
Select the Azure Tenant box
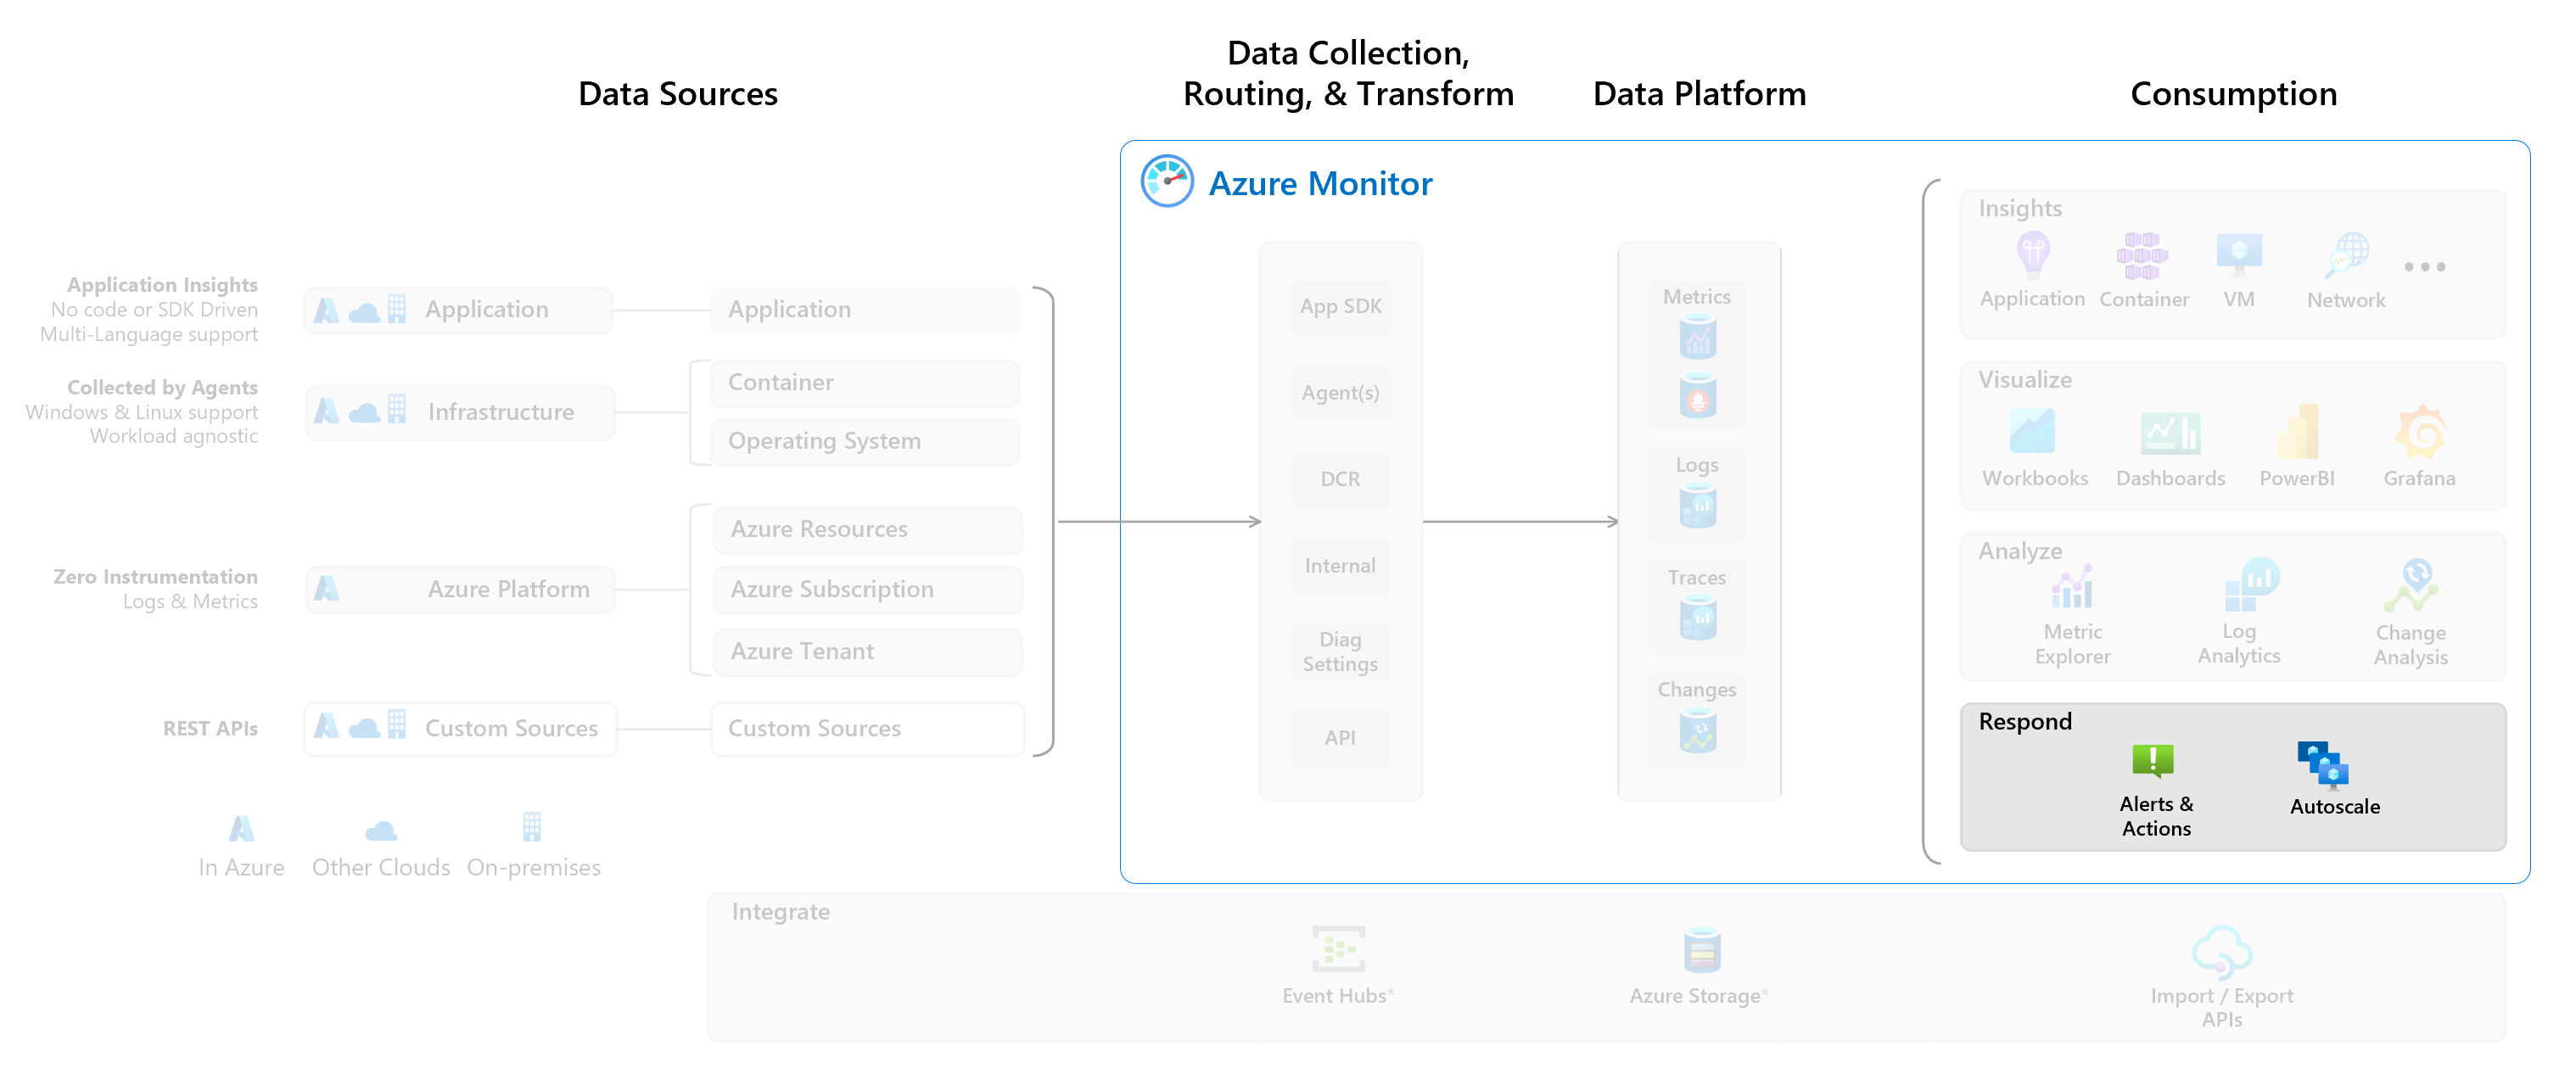[867, 652]
